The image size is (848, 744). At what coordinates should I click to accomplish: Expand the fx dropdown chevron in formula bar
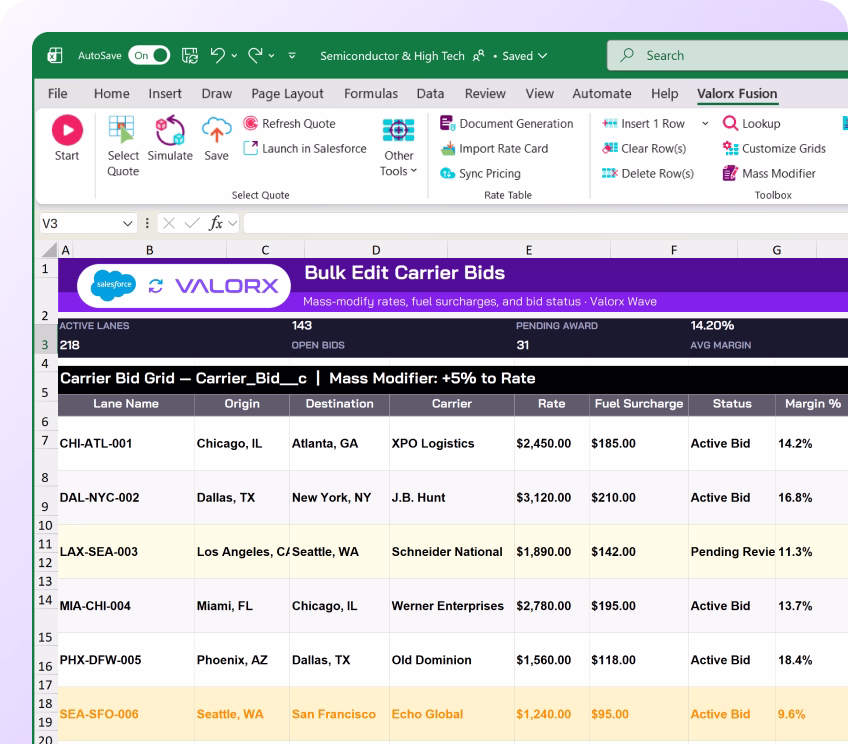(x=233, y=223)
